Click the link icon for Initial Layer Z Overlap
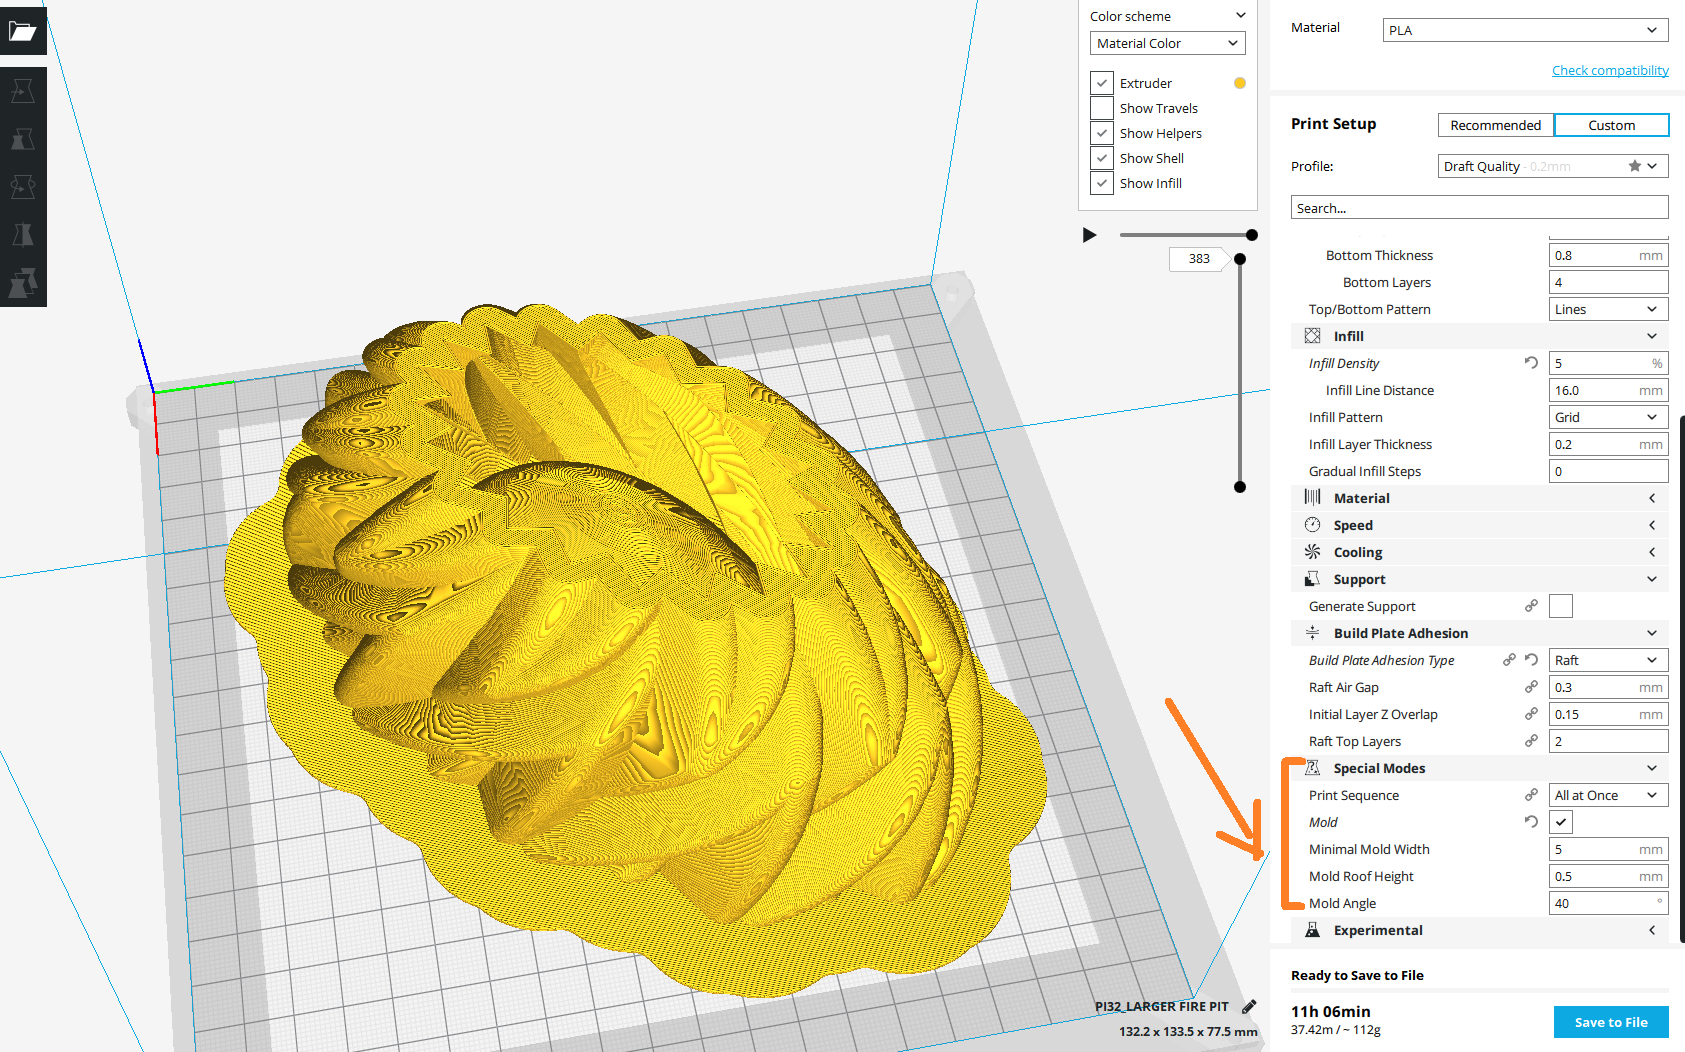 [1531, 714]
